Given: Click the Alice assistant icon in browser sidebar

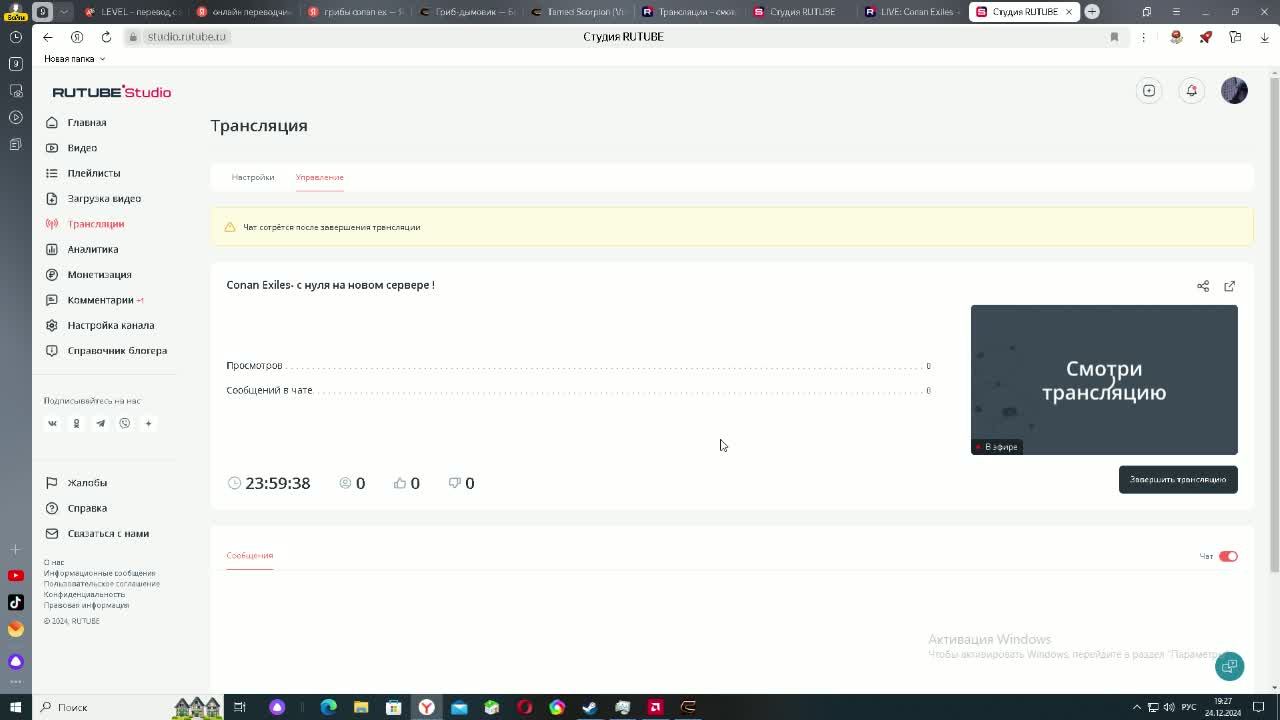Looking at the screenshot, I should coord(16,662).
